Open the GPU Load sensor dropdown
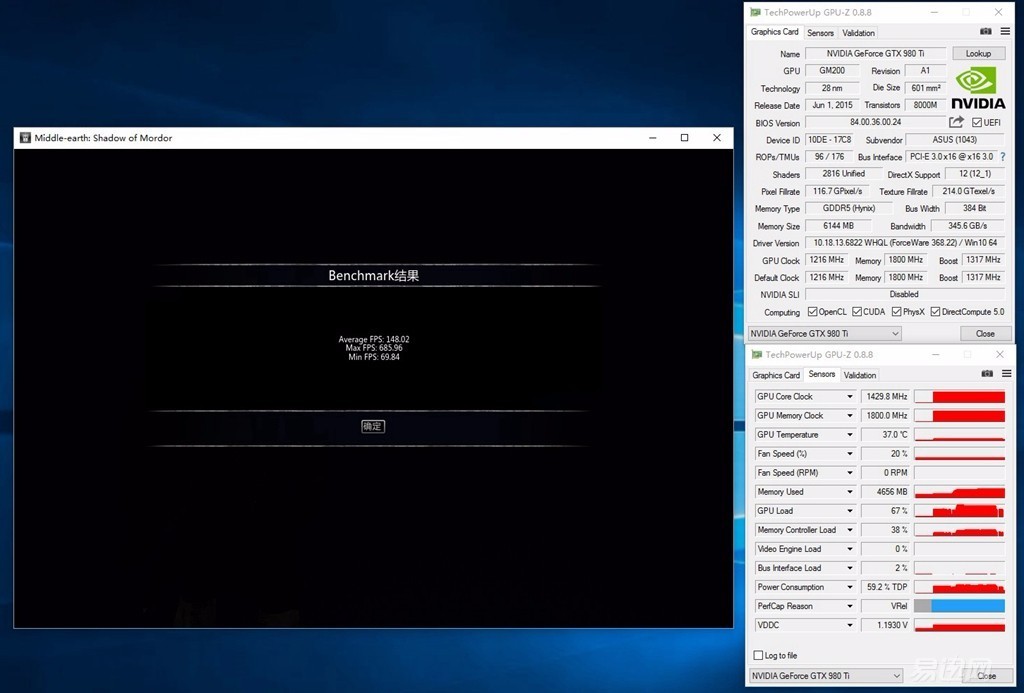1024x693 pixels. [x=850, y=511]
